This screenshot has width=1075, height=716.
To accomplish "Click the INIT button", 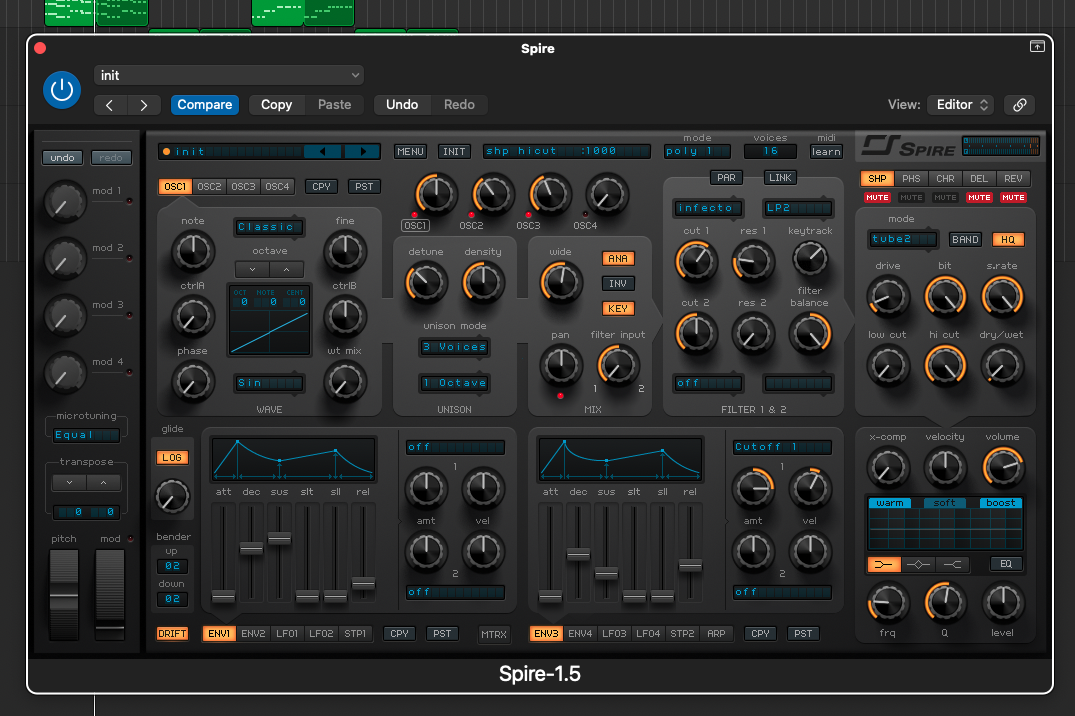I will [454, 152].
